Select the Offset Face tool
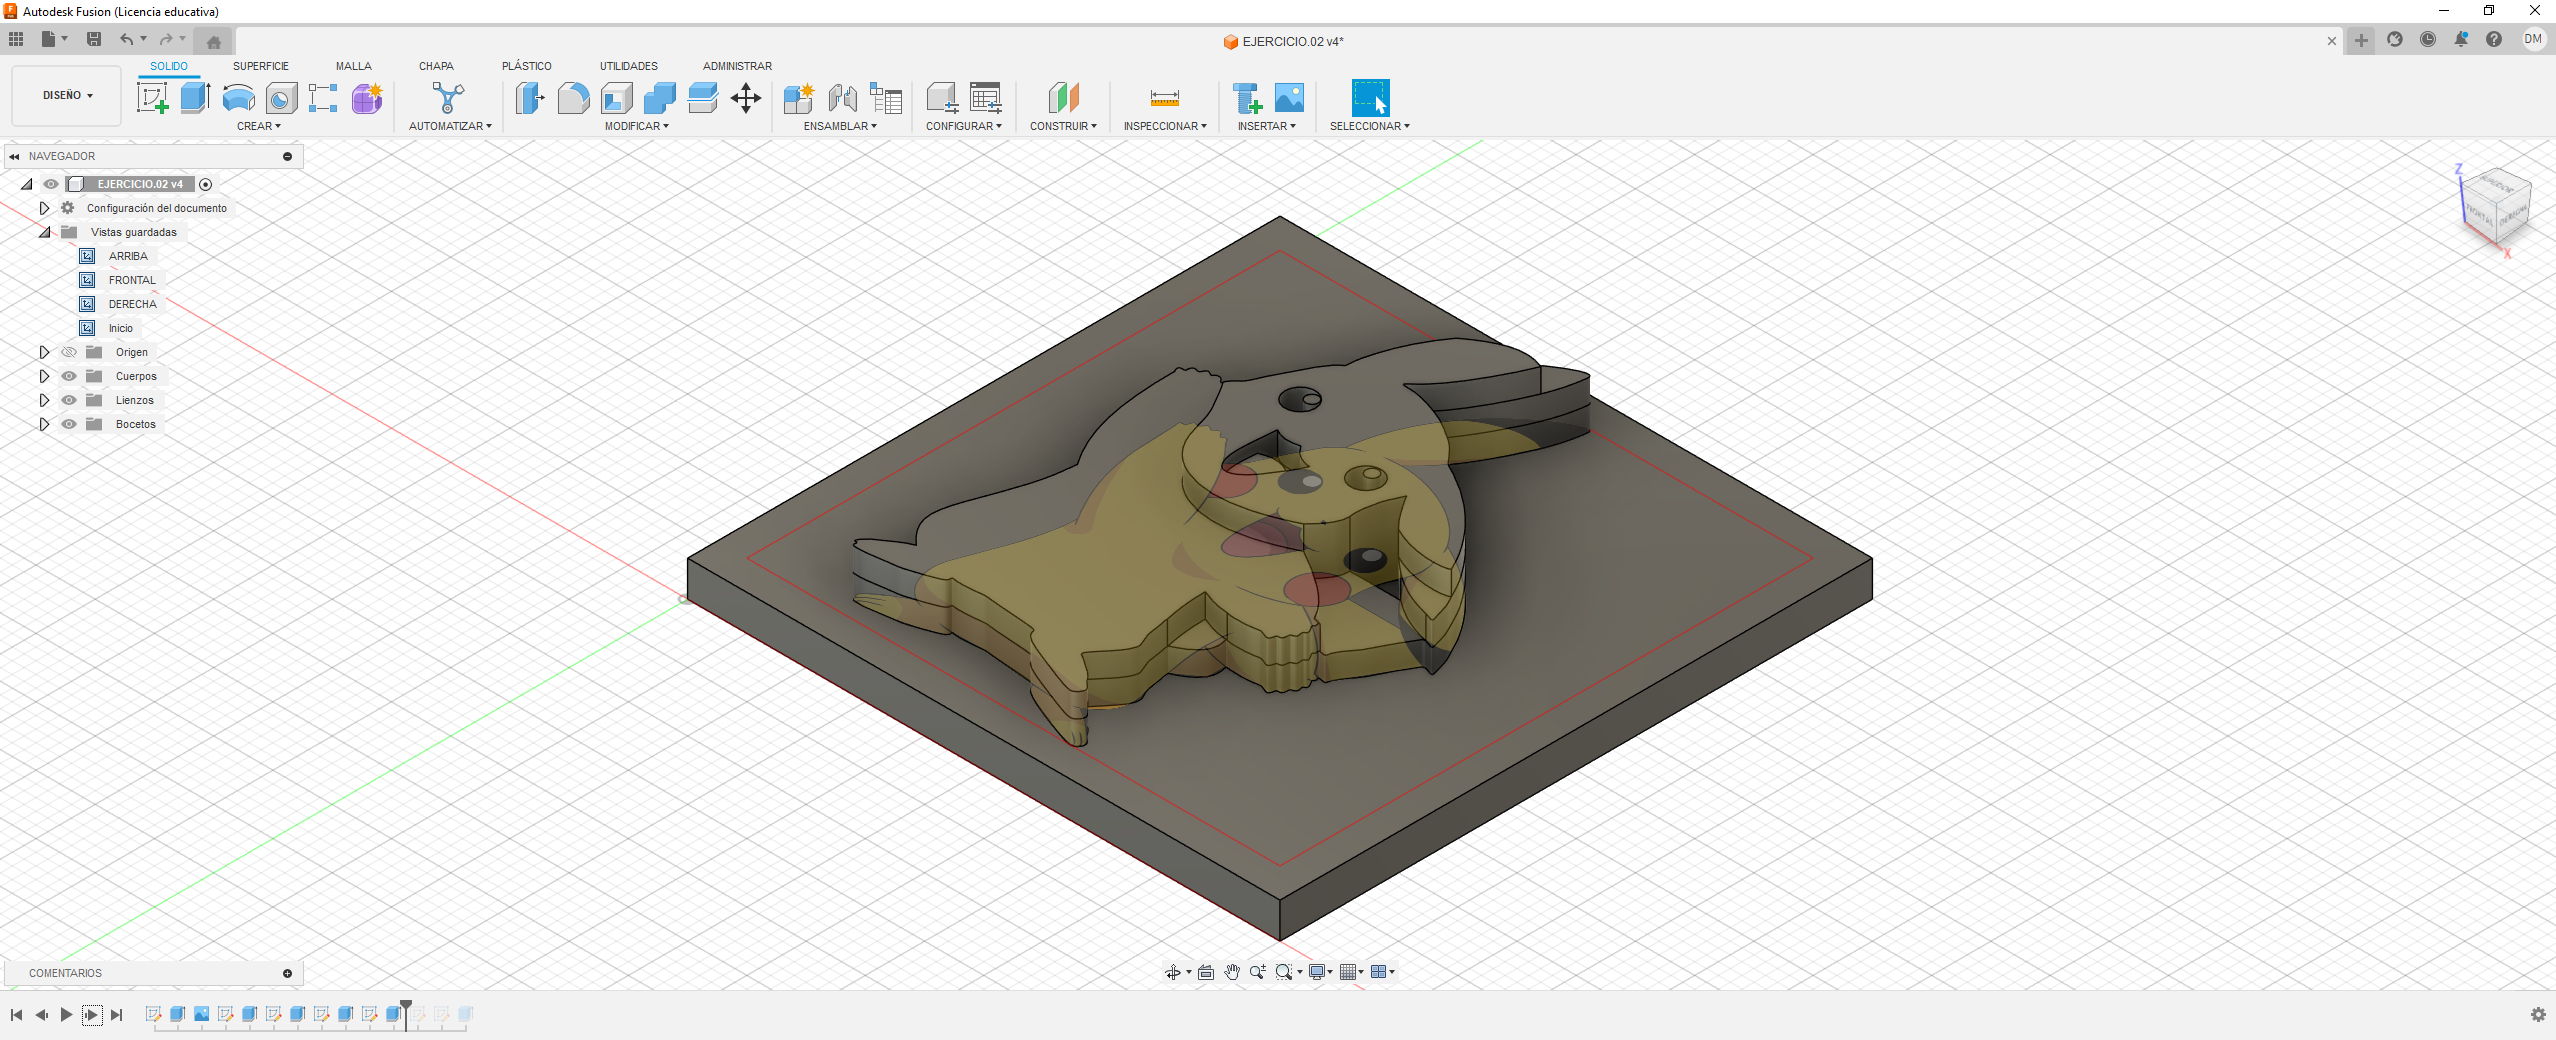2556x1040 pixels. pos(702,98)
